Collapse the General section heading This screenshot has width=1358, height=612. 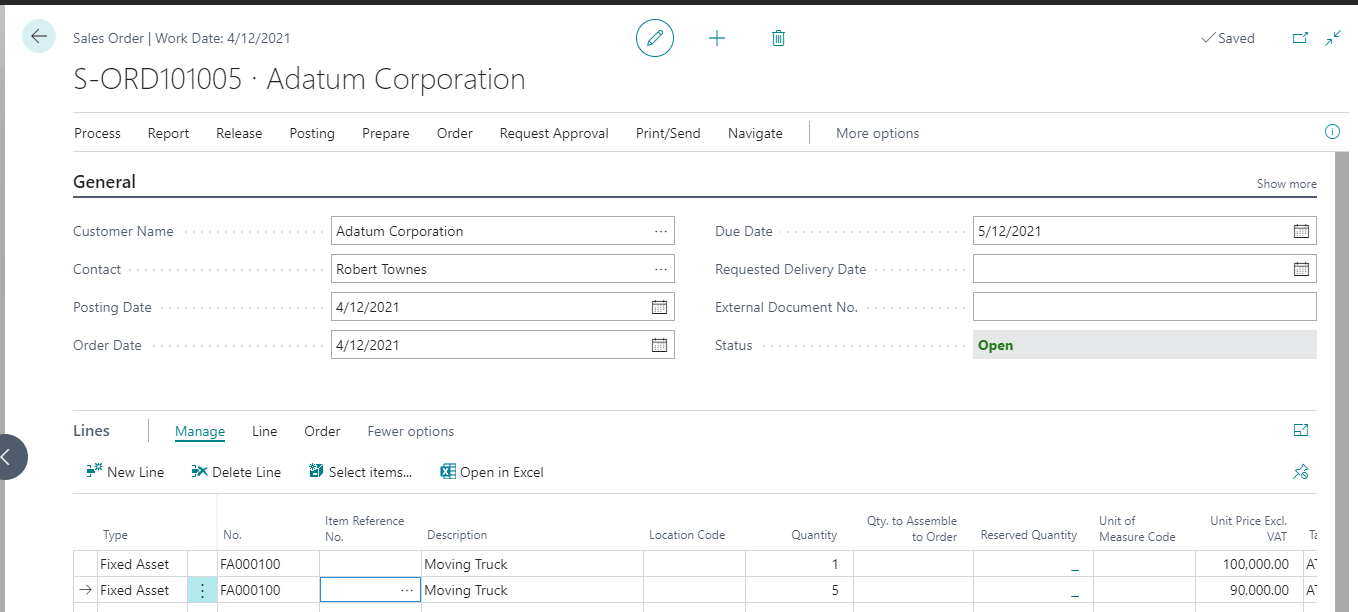[x=104, y=182]
